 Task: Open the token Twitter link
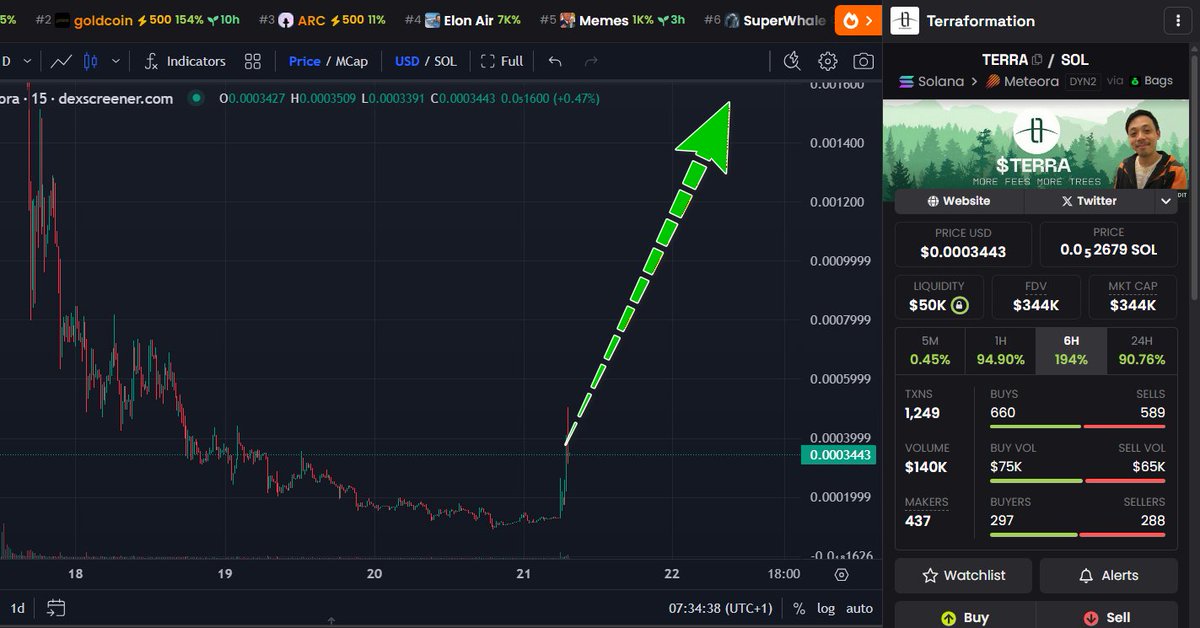point(1089,201)
